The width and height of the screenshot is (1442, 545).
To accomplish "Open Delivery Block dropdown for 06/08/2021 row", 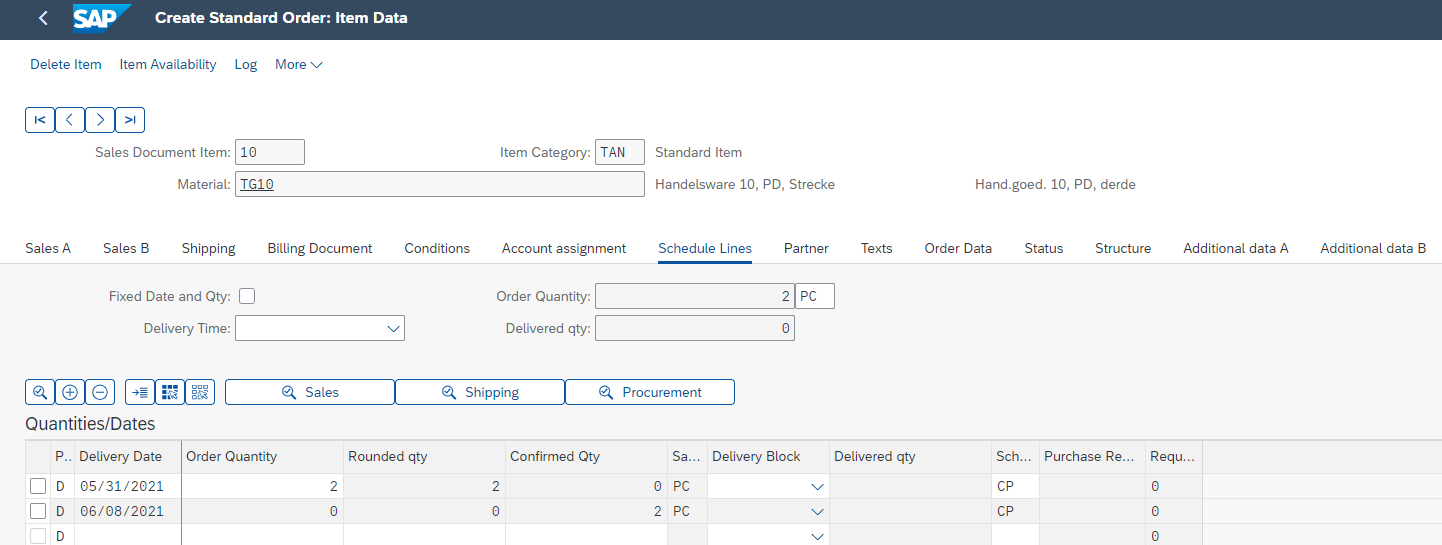I will 817,511.
